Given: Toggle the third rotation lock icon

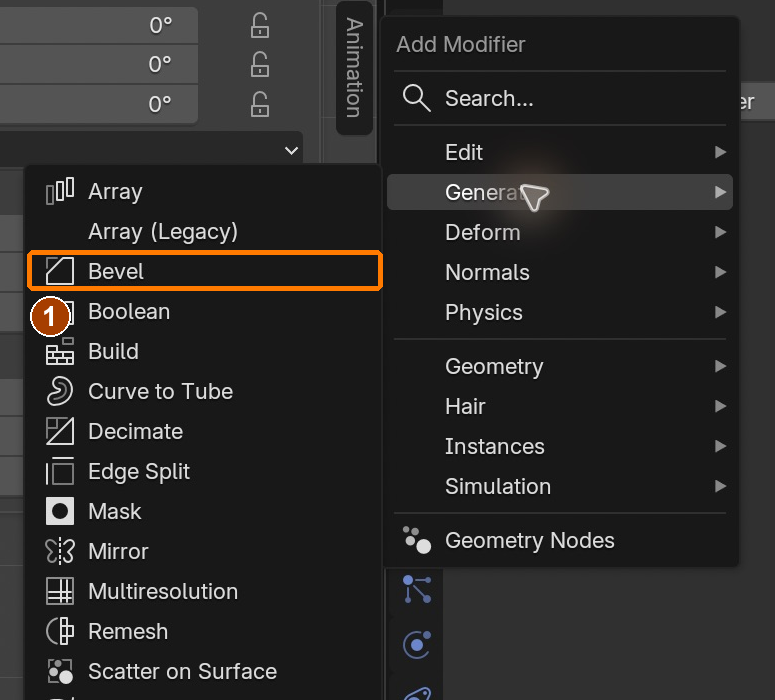Looking at the screenshot, I should point(260,104).
